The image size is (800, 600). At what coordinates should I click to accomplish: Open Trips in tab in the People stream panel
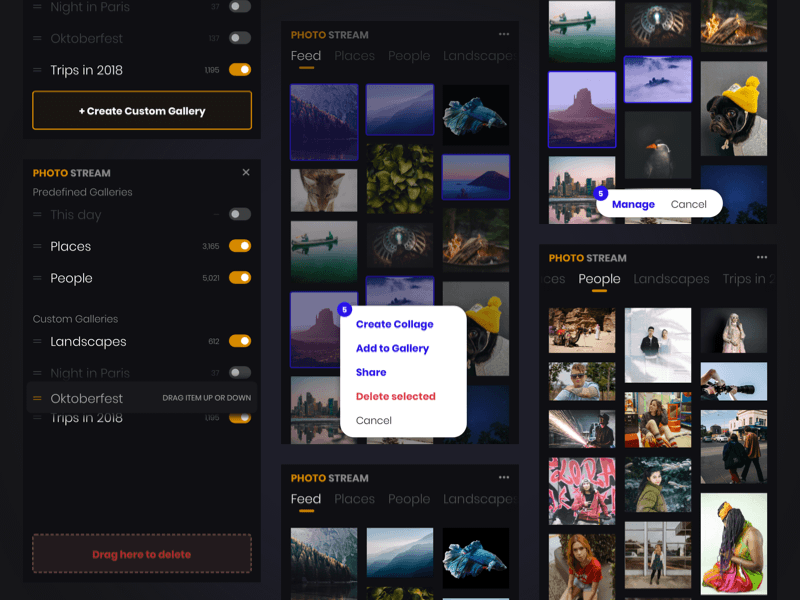748,279
